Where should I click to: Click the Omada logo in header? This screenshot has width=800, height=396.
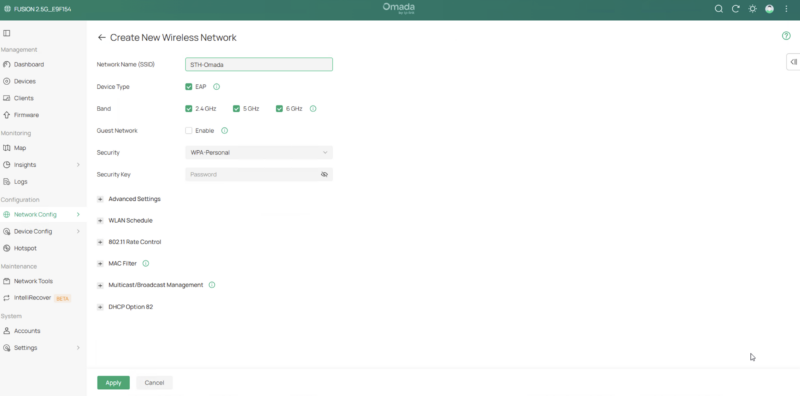(399, 8)
